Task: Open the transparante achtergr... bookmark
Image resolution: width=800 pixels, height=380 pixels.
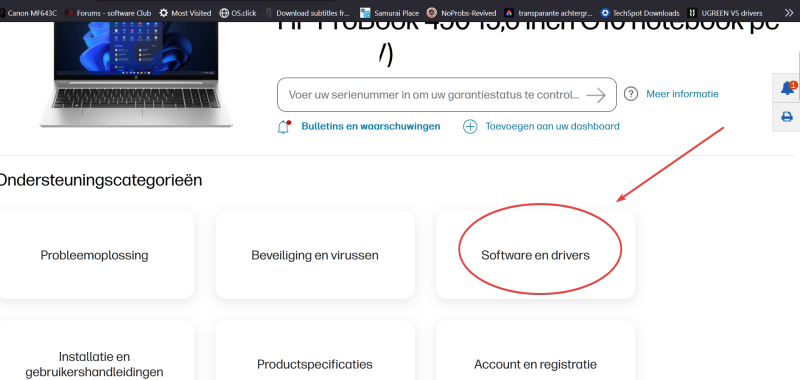Action: 548,13
